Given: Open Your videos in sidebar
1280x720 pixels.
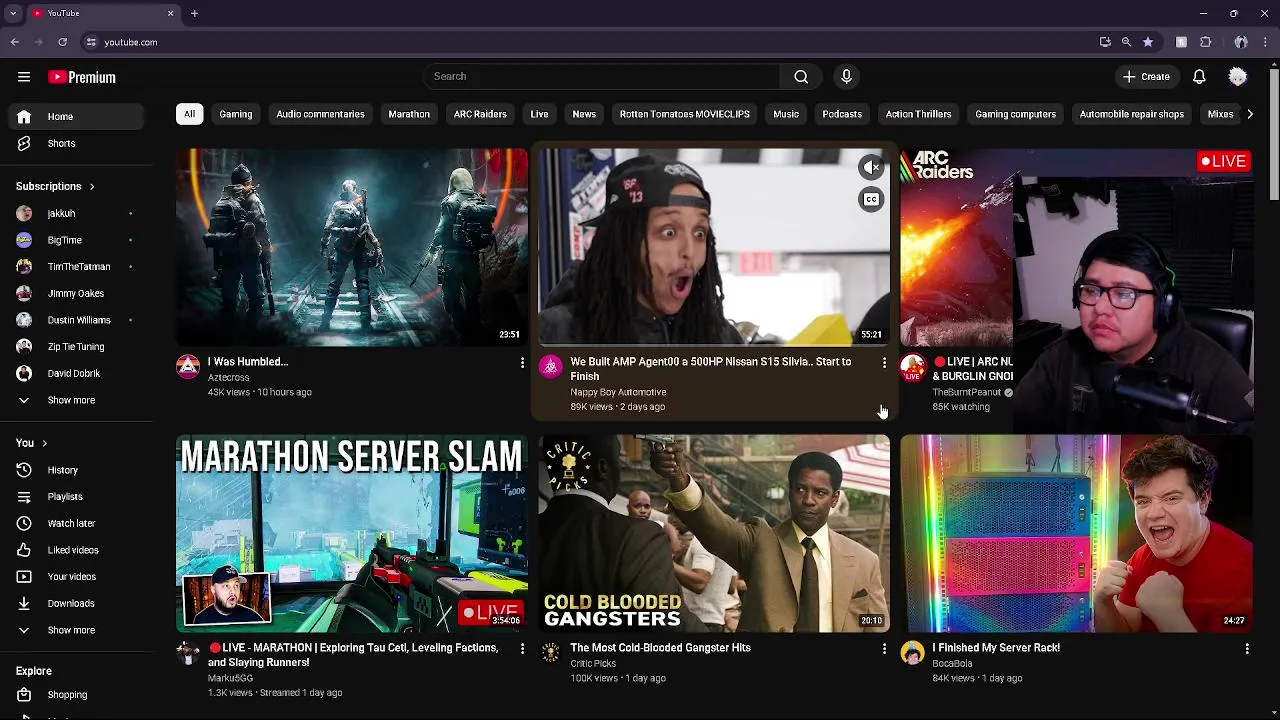Looking at the screenshot, I should tap(76, 577).
